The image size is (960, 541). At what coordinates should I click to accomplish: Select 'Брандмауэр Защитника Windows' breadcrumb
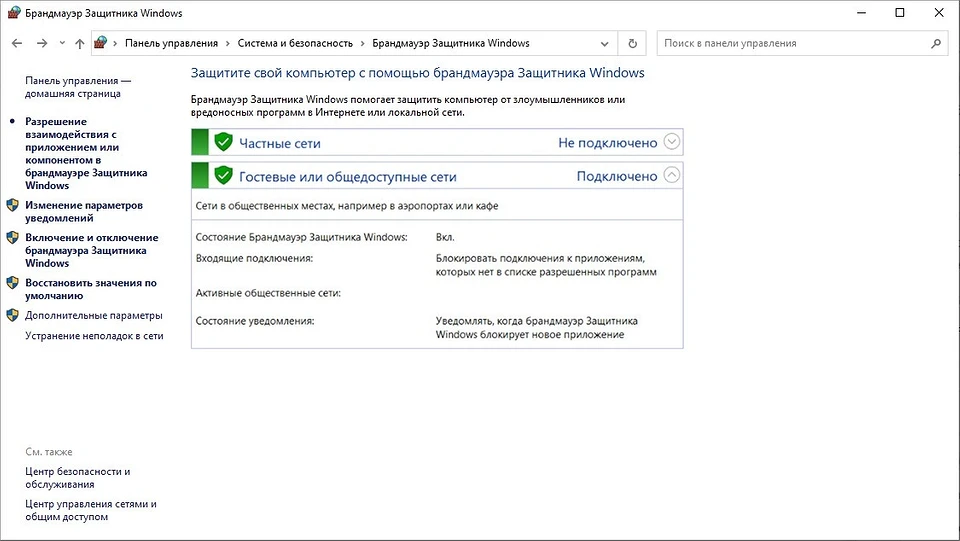click(x=451, y=43)
